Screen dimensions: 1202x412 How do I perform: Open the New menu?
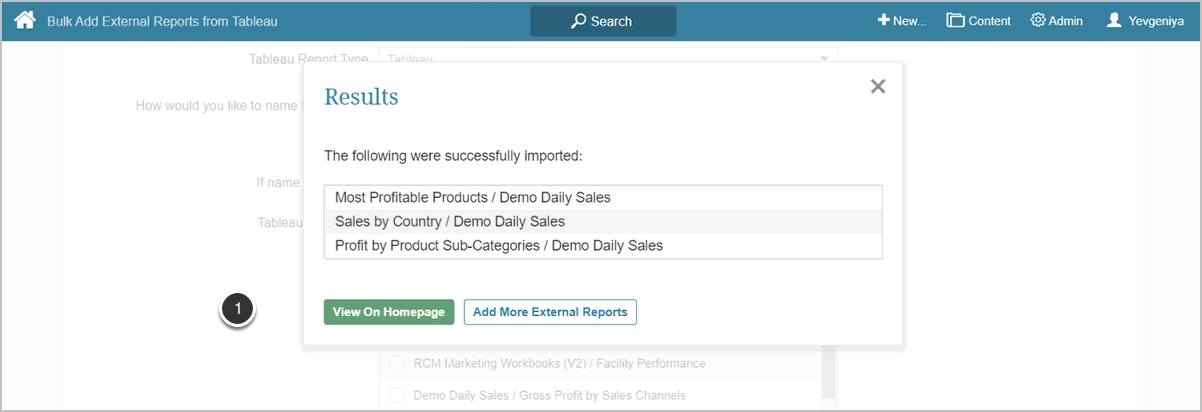click(902, 21)
